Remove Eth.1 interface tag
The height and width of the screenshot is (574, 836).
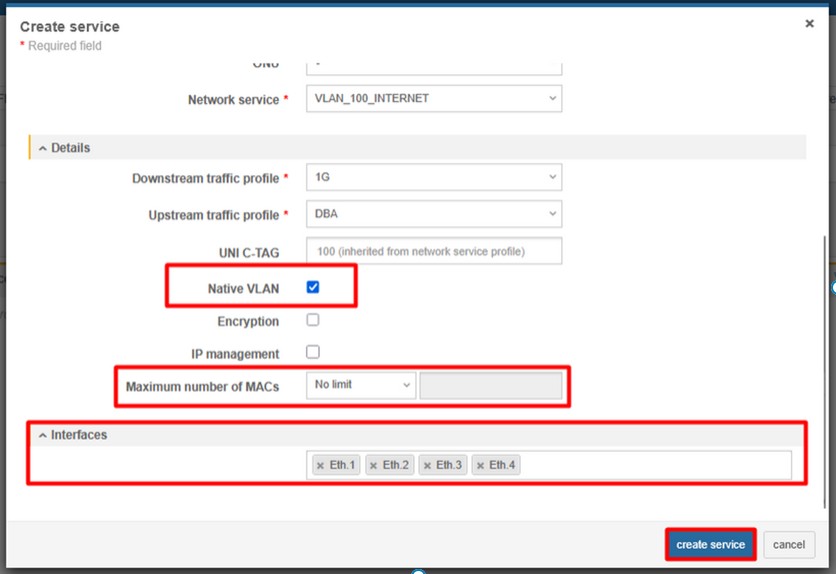point(320,465)
